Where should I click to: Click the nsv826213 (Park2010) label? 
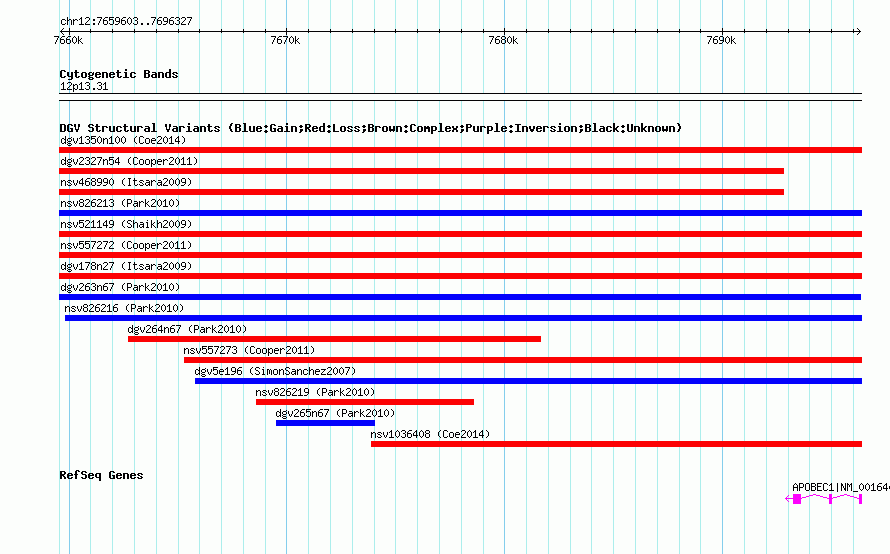point(120,203)
